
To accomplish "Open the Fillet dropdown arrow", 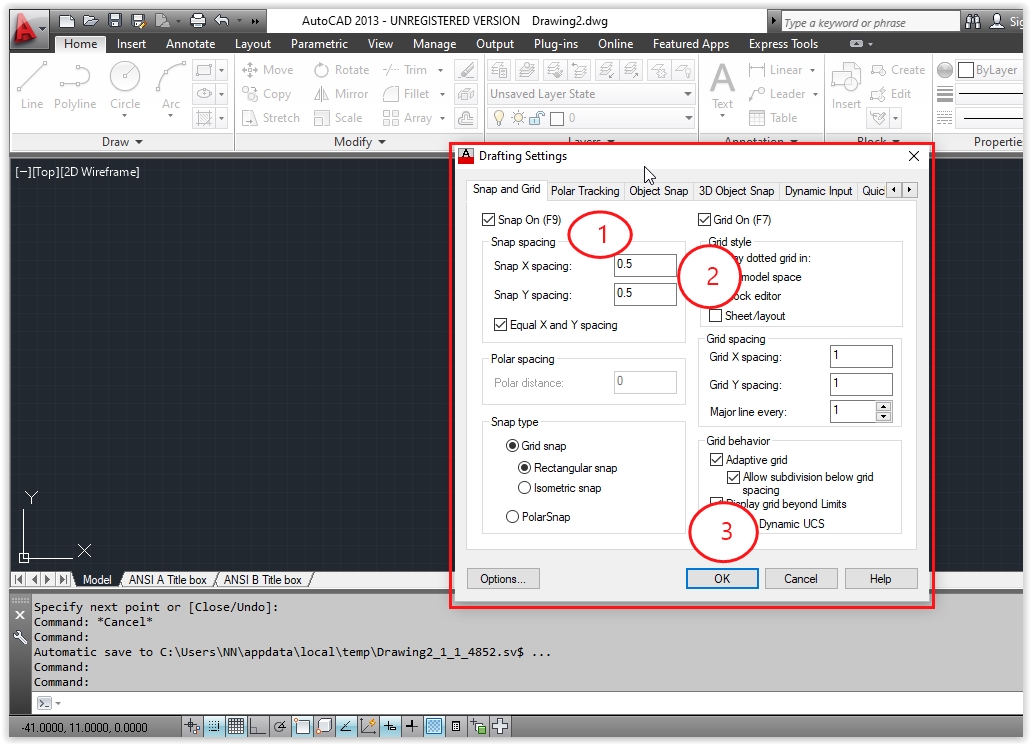I will point(443,95).
